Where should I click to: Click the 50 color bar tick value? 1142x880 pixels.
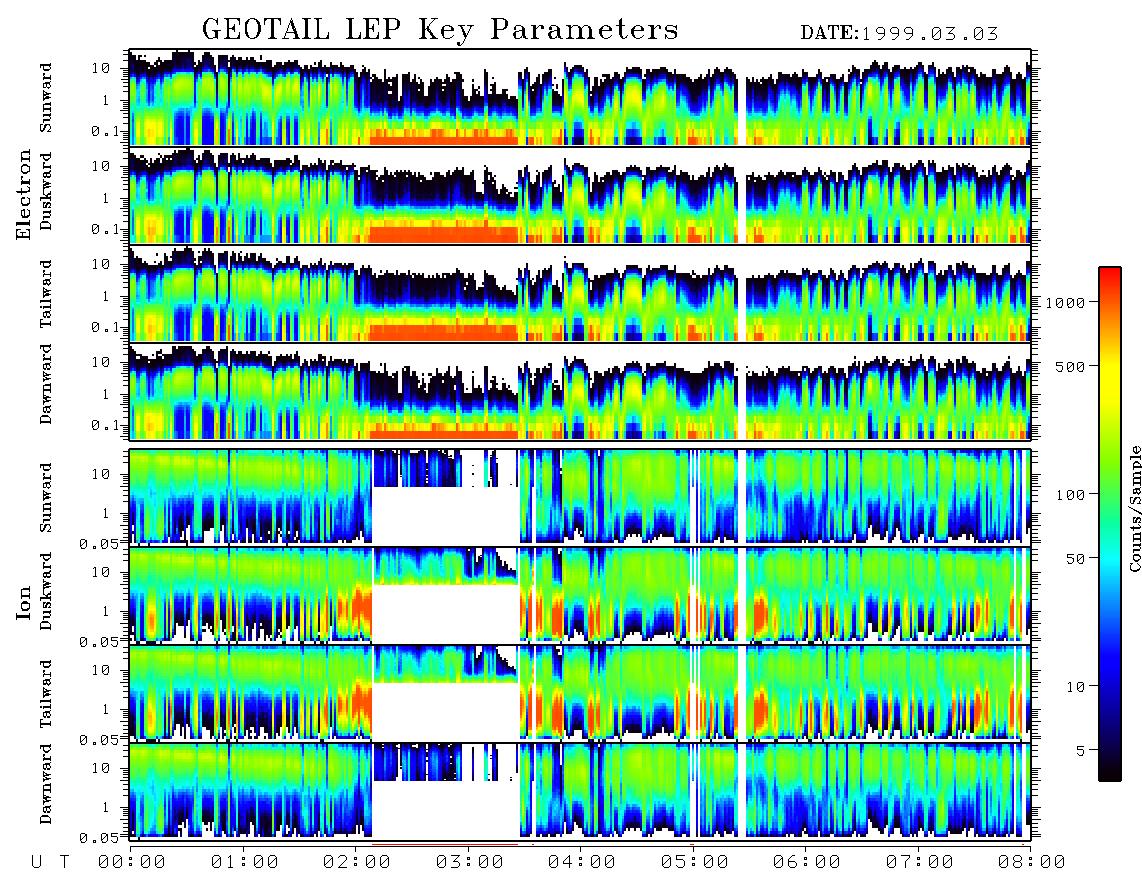coord(1076,559)
